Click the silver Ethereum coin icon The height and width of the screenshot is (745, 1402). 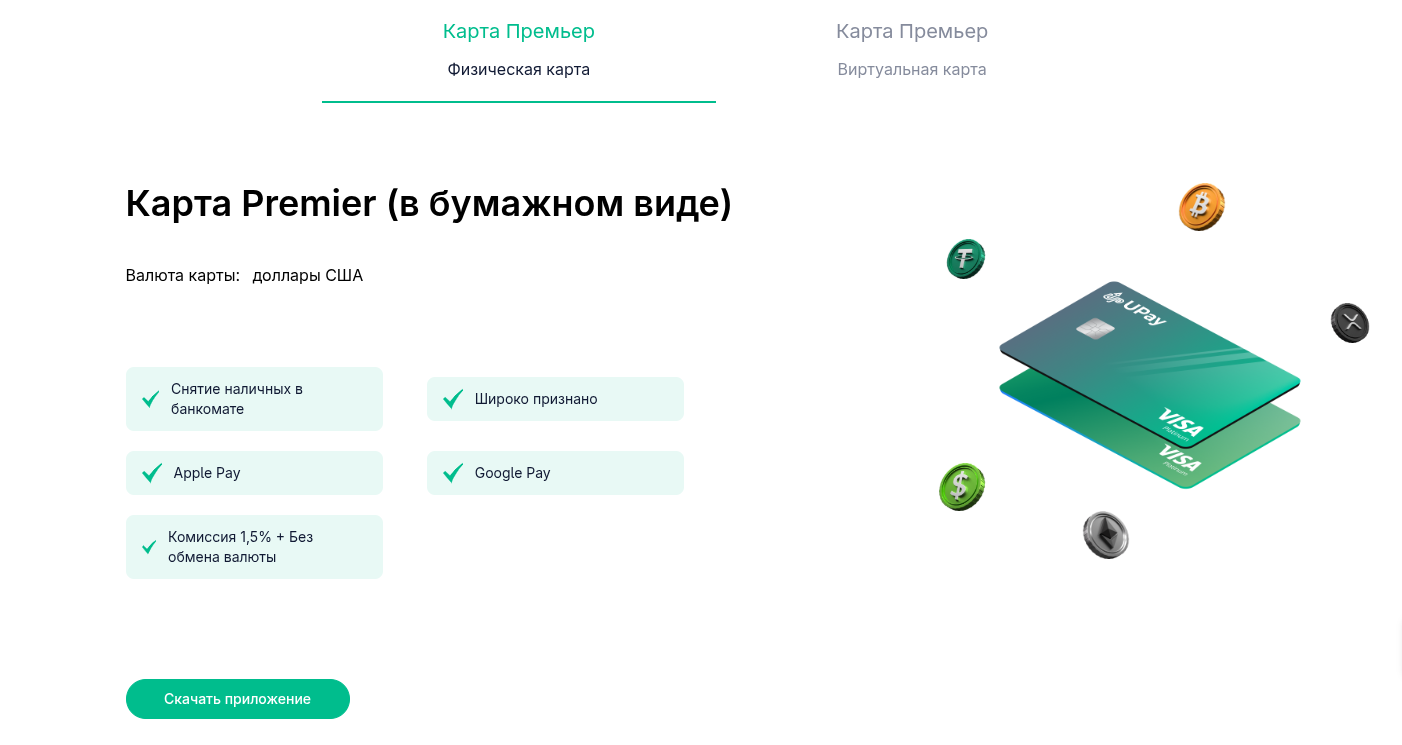coord(1105,535)
